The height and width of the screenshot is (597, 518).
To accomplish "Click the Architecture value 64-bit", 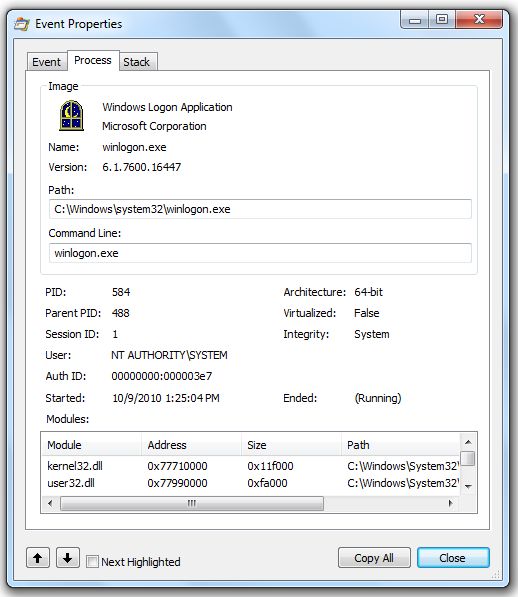I will tap(368, 292).
